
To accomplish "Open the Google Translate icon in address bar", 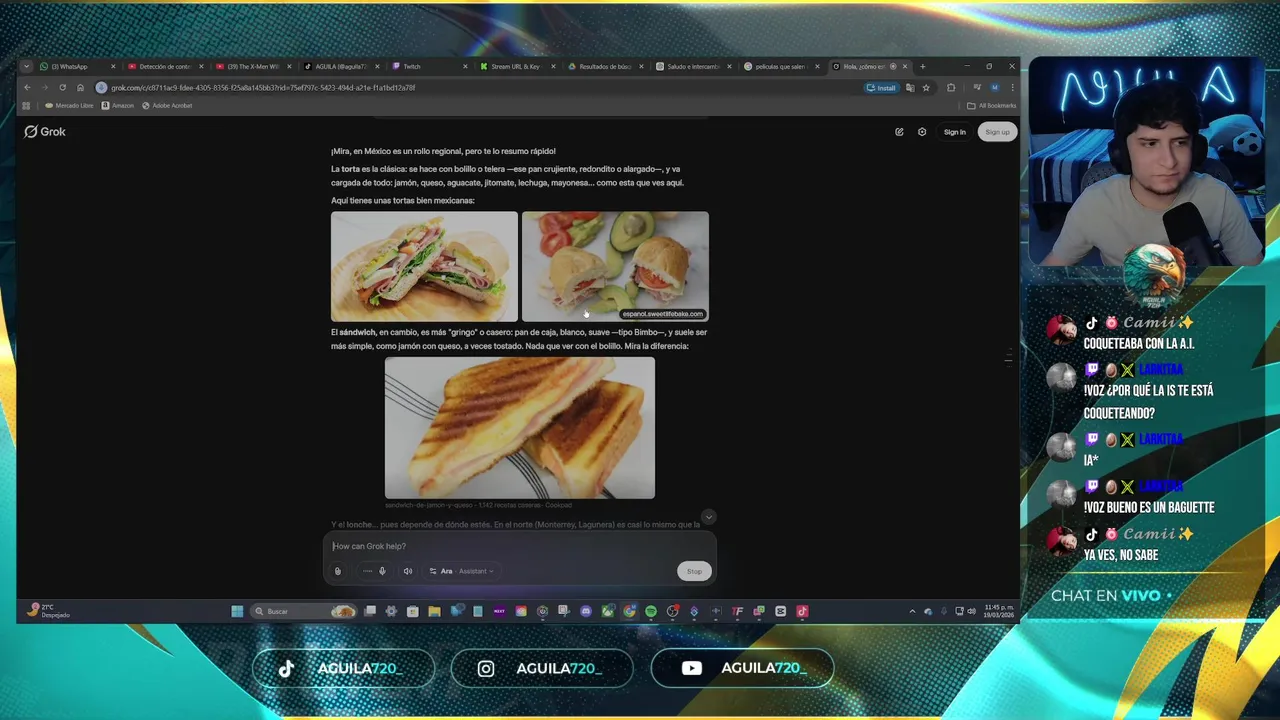I will (x=910, y=87).
